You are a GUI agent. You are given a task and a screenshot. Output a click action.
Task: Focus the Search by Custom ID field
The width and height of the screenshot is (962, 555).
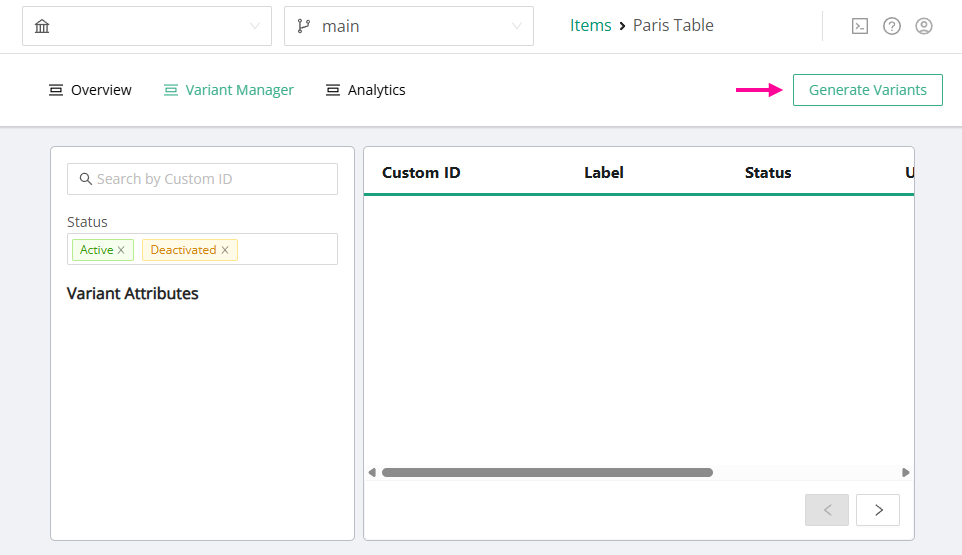tap(212, 179)
